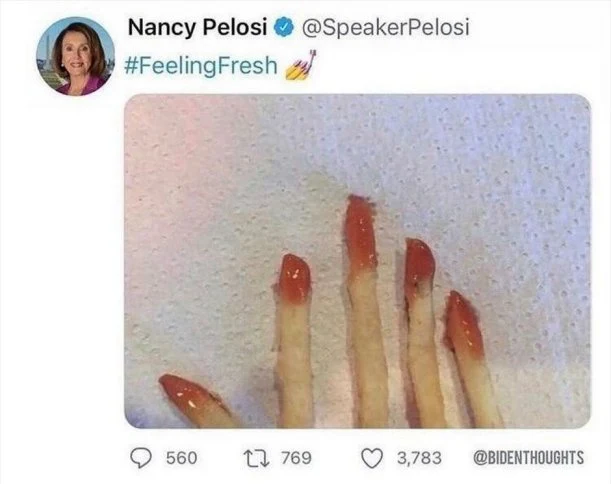Viewport: 611px width, 484px height.
Task: Open the circular profile avatar photo
Action: (75, 56)
